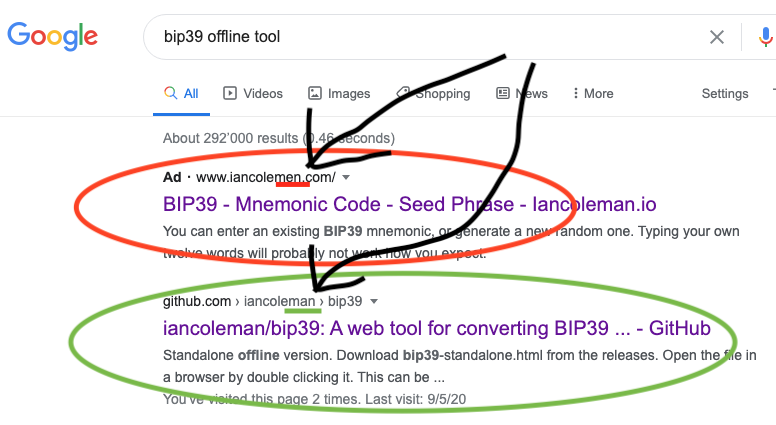776x425 pixels.
Task: Click the www.iancolemen.com/ ad URL text
Action: pyautogui.click(x=266, y=177)
